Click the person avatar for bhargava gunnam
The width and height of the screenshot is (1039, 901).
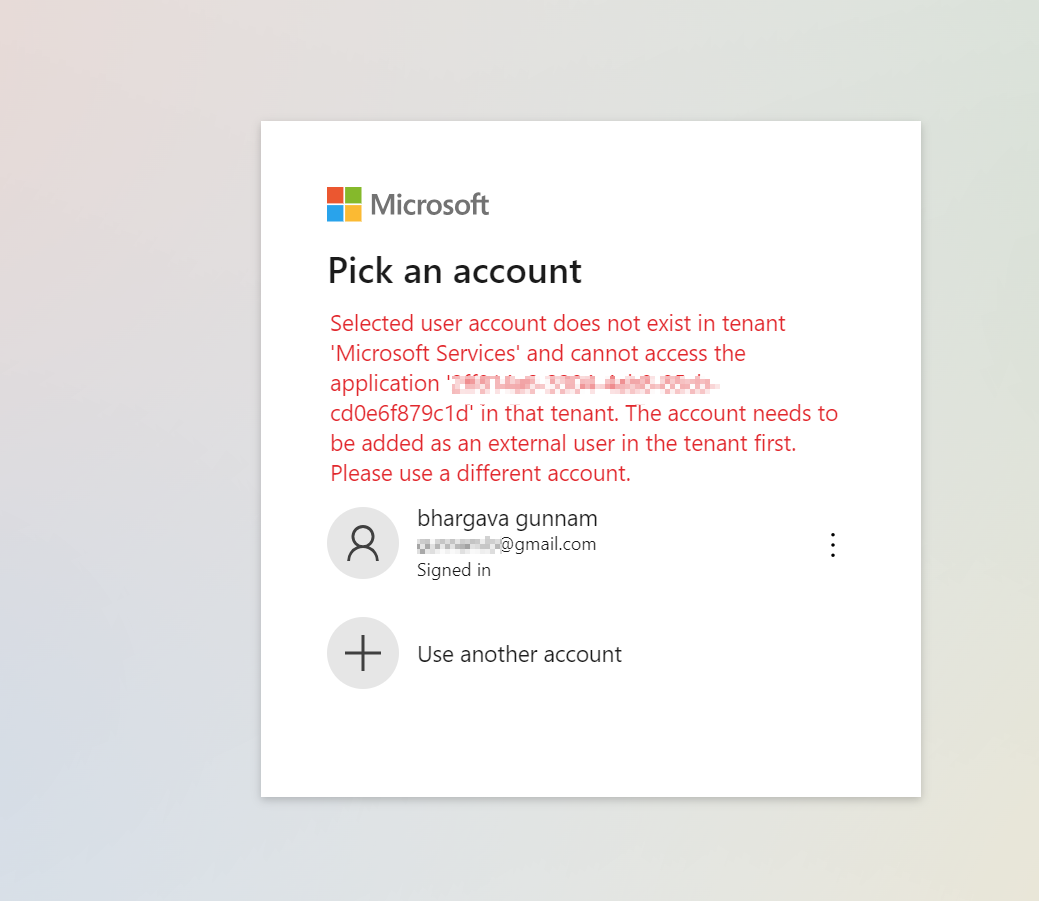pyautogui.click(x=363, y=543)
